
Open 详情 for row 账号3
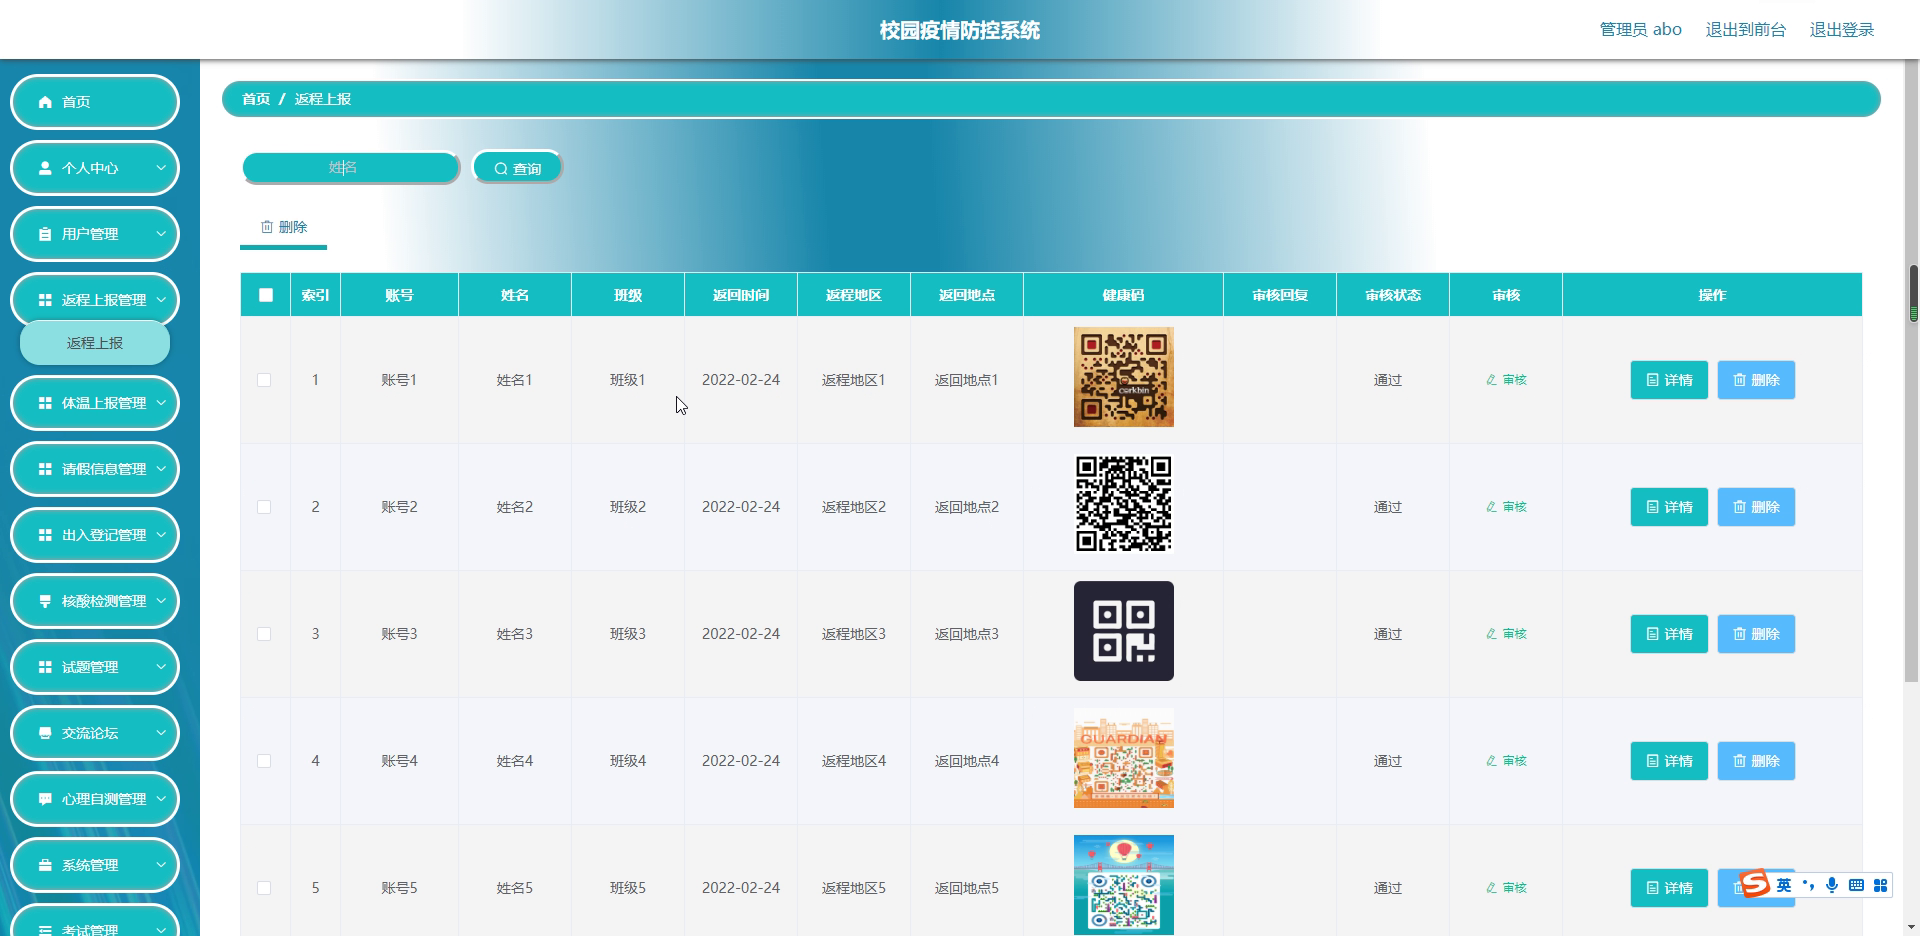click(1669, 634)
